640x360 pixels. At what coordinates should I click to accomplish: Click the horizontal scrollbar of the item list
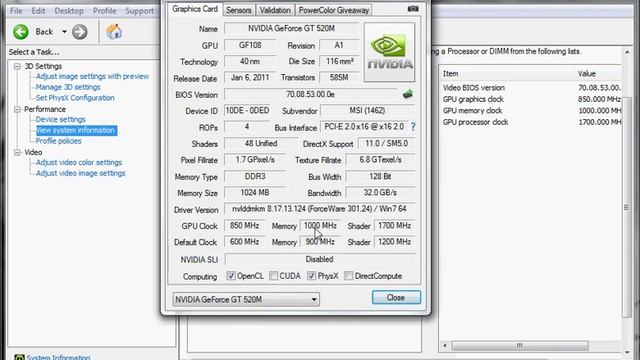(520, 346)
